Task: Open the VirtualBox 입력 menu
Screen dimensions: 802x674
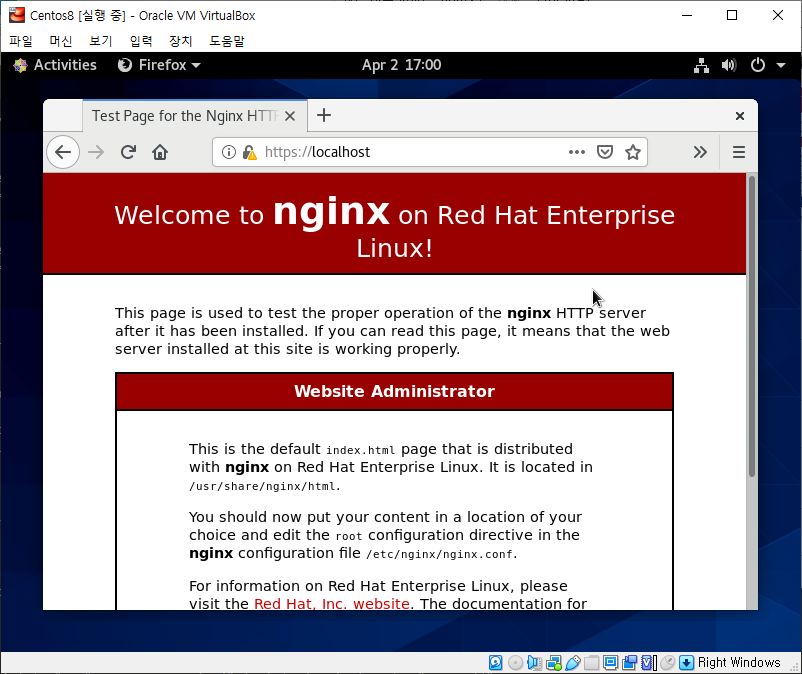Action: [141, 41]
